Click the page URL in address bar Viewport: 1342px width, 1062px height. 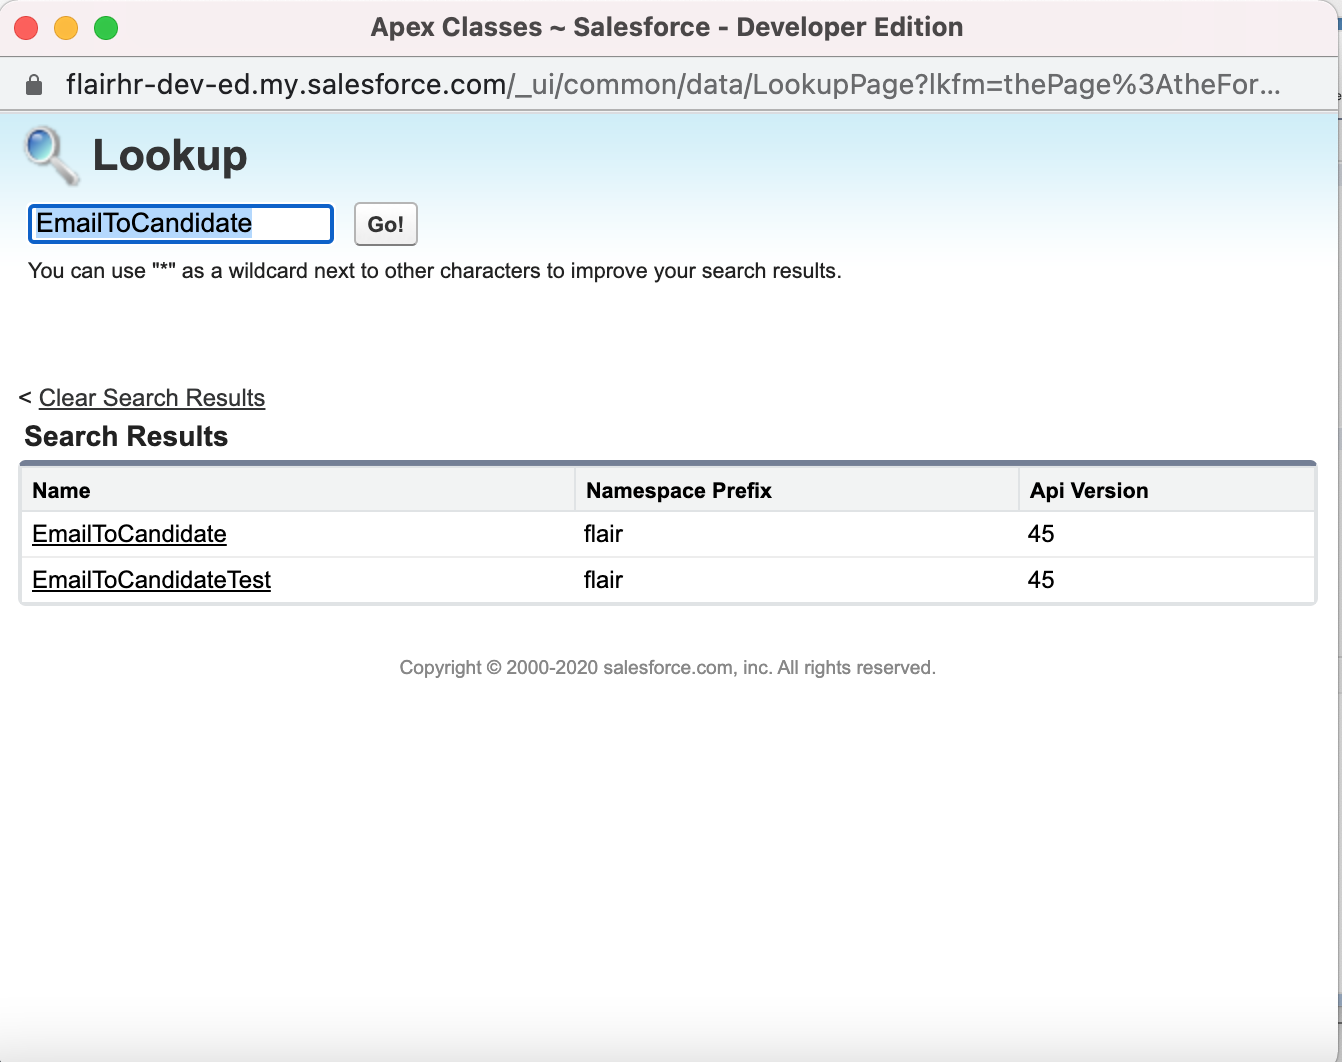tap(672, 85)
